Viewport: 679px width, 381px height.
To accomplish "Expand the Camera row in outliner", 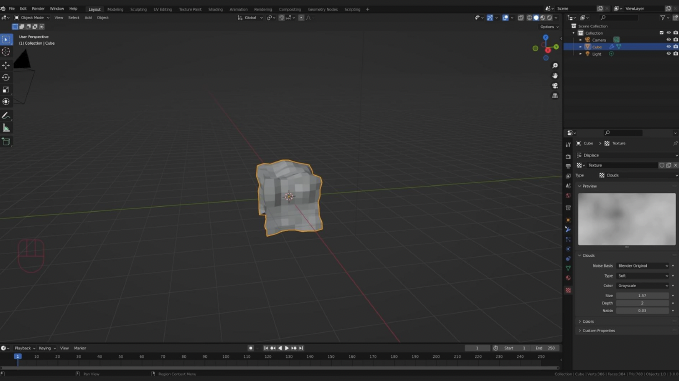I will 580,40.
